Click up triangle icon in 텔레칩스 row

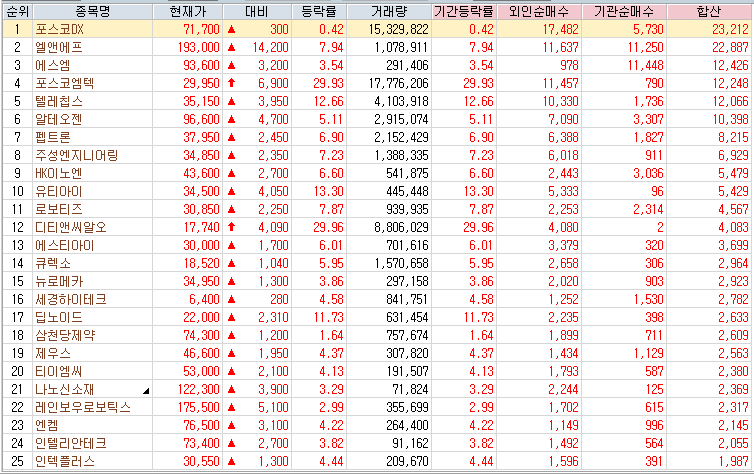point(231,101)
